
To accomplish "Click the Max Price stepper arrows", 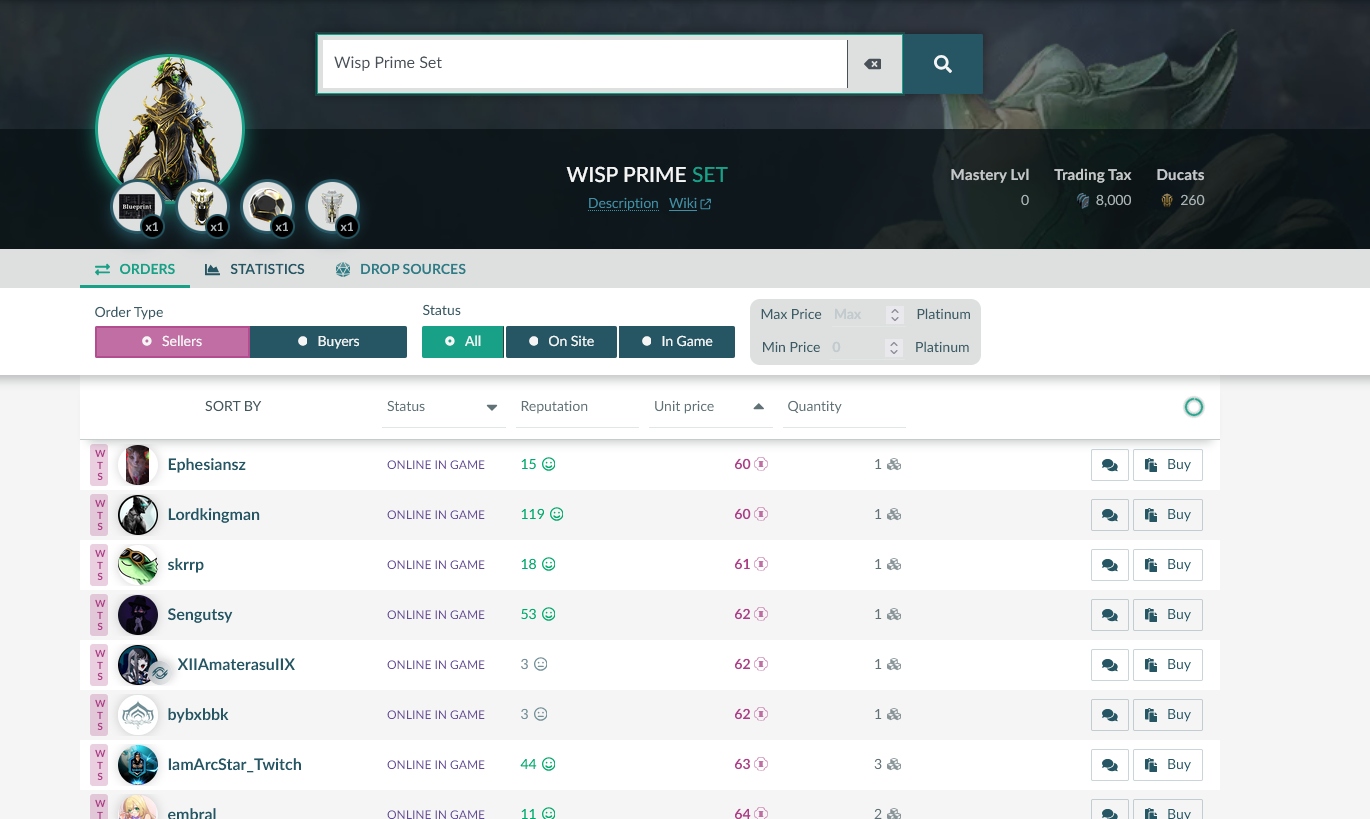I will (x=895, y=315).
